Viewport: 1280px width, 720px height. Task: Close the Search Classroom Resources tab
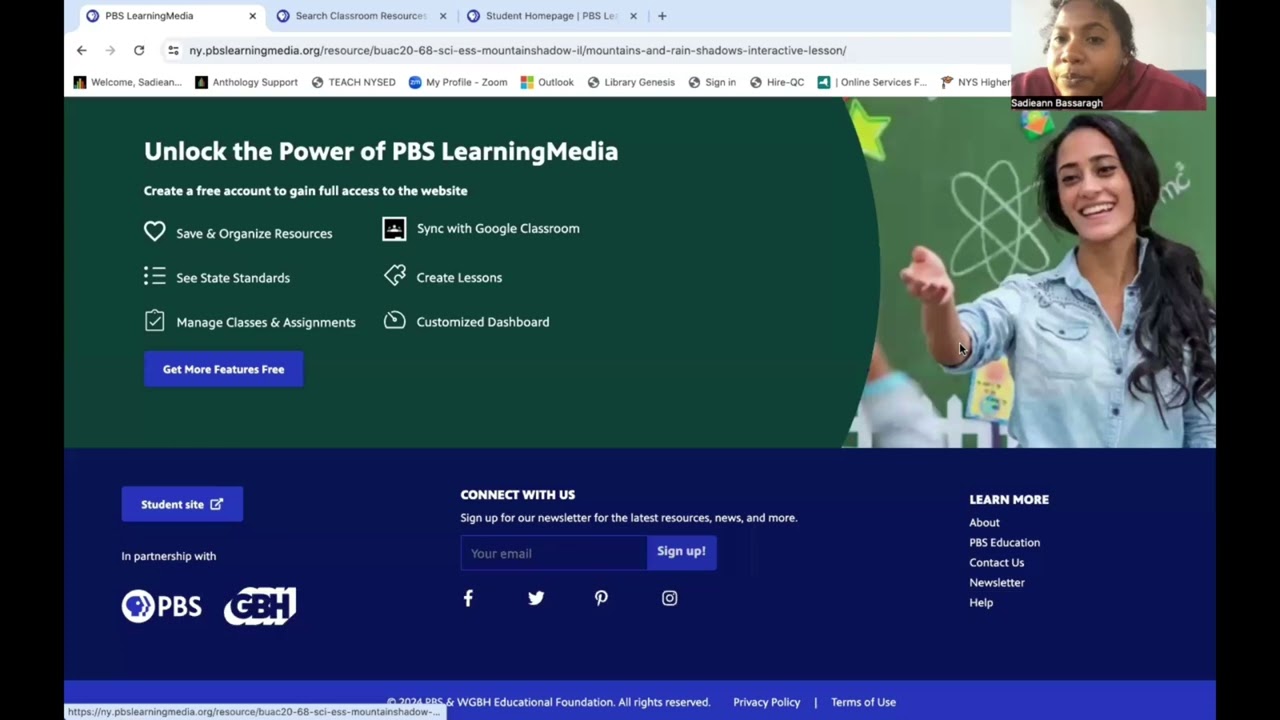(443, 16)
